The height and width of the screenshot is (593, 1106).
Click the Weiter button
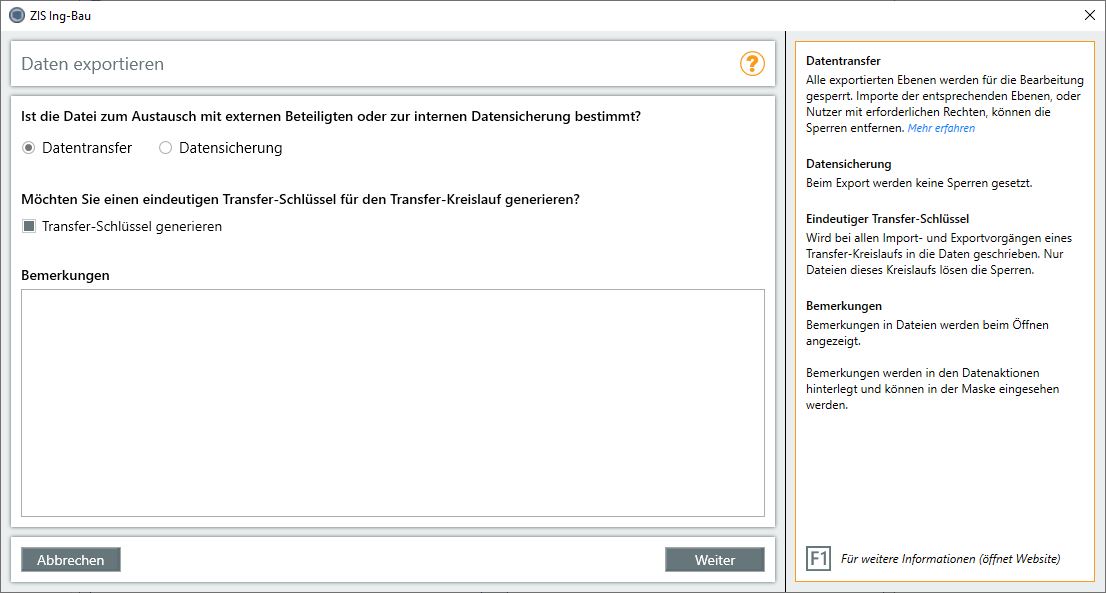click(x=715, y=559)
